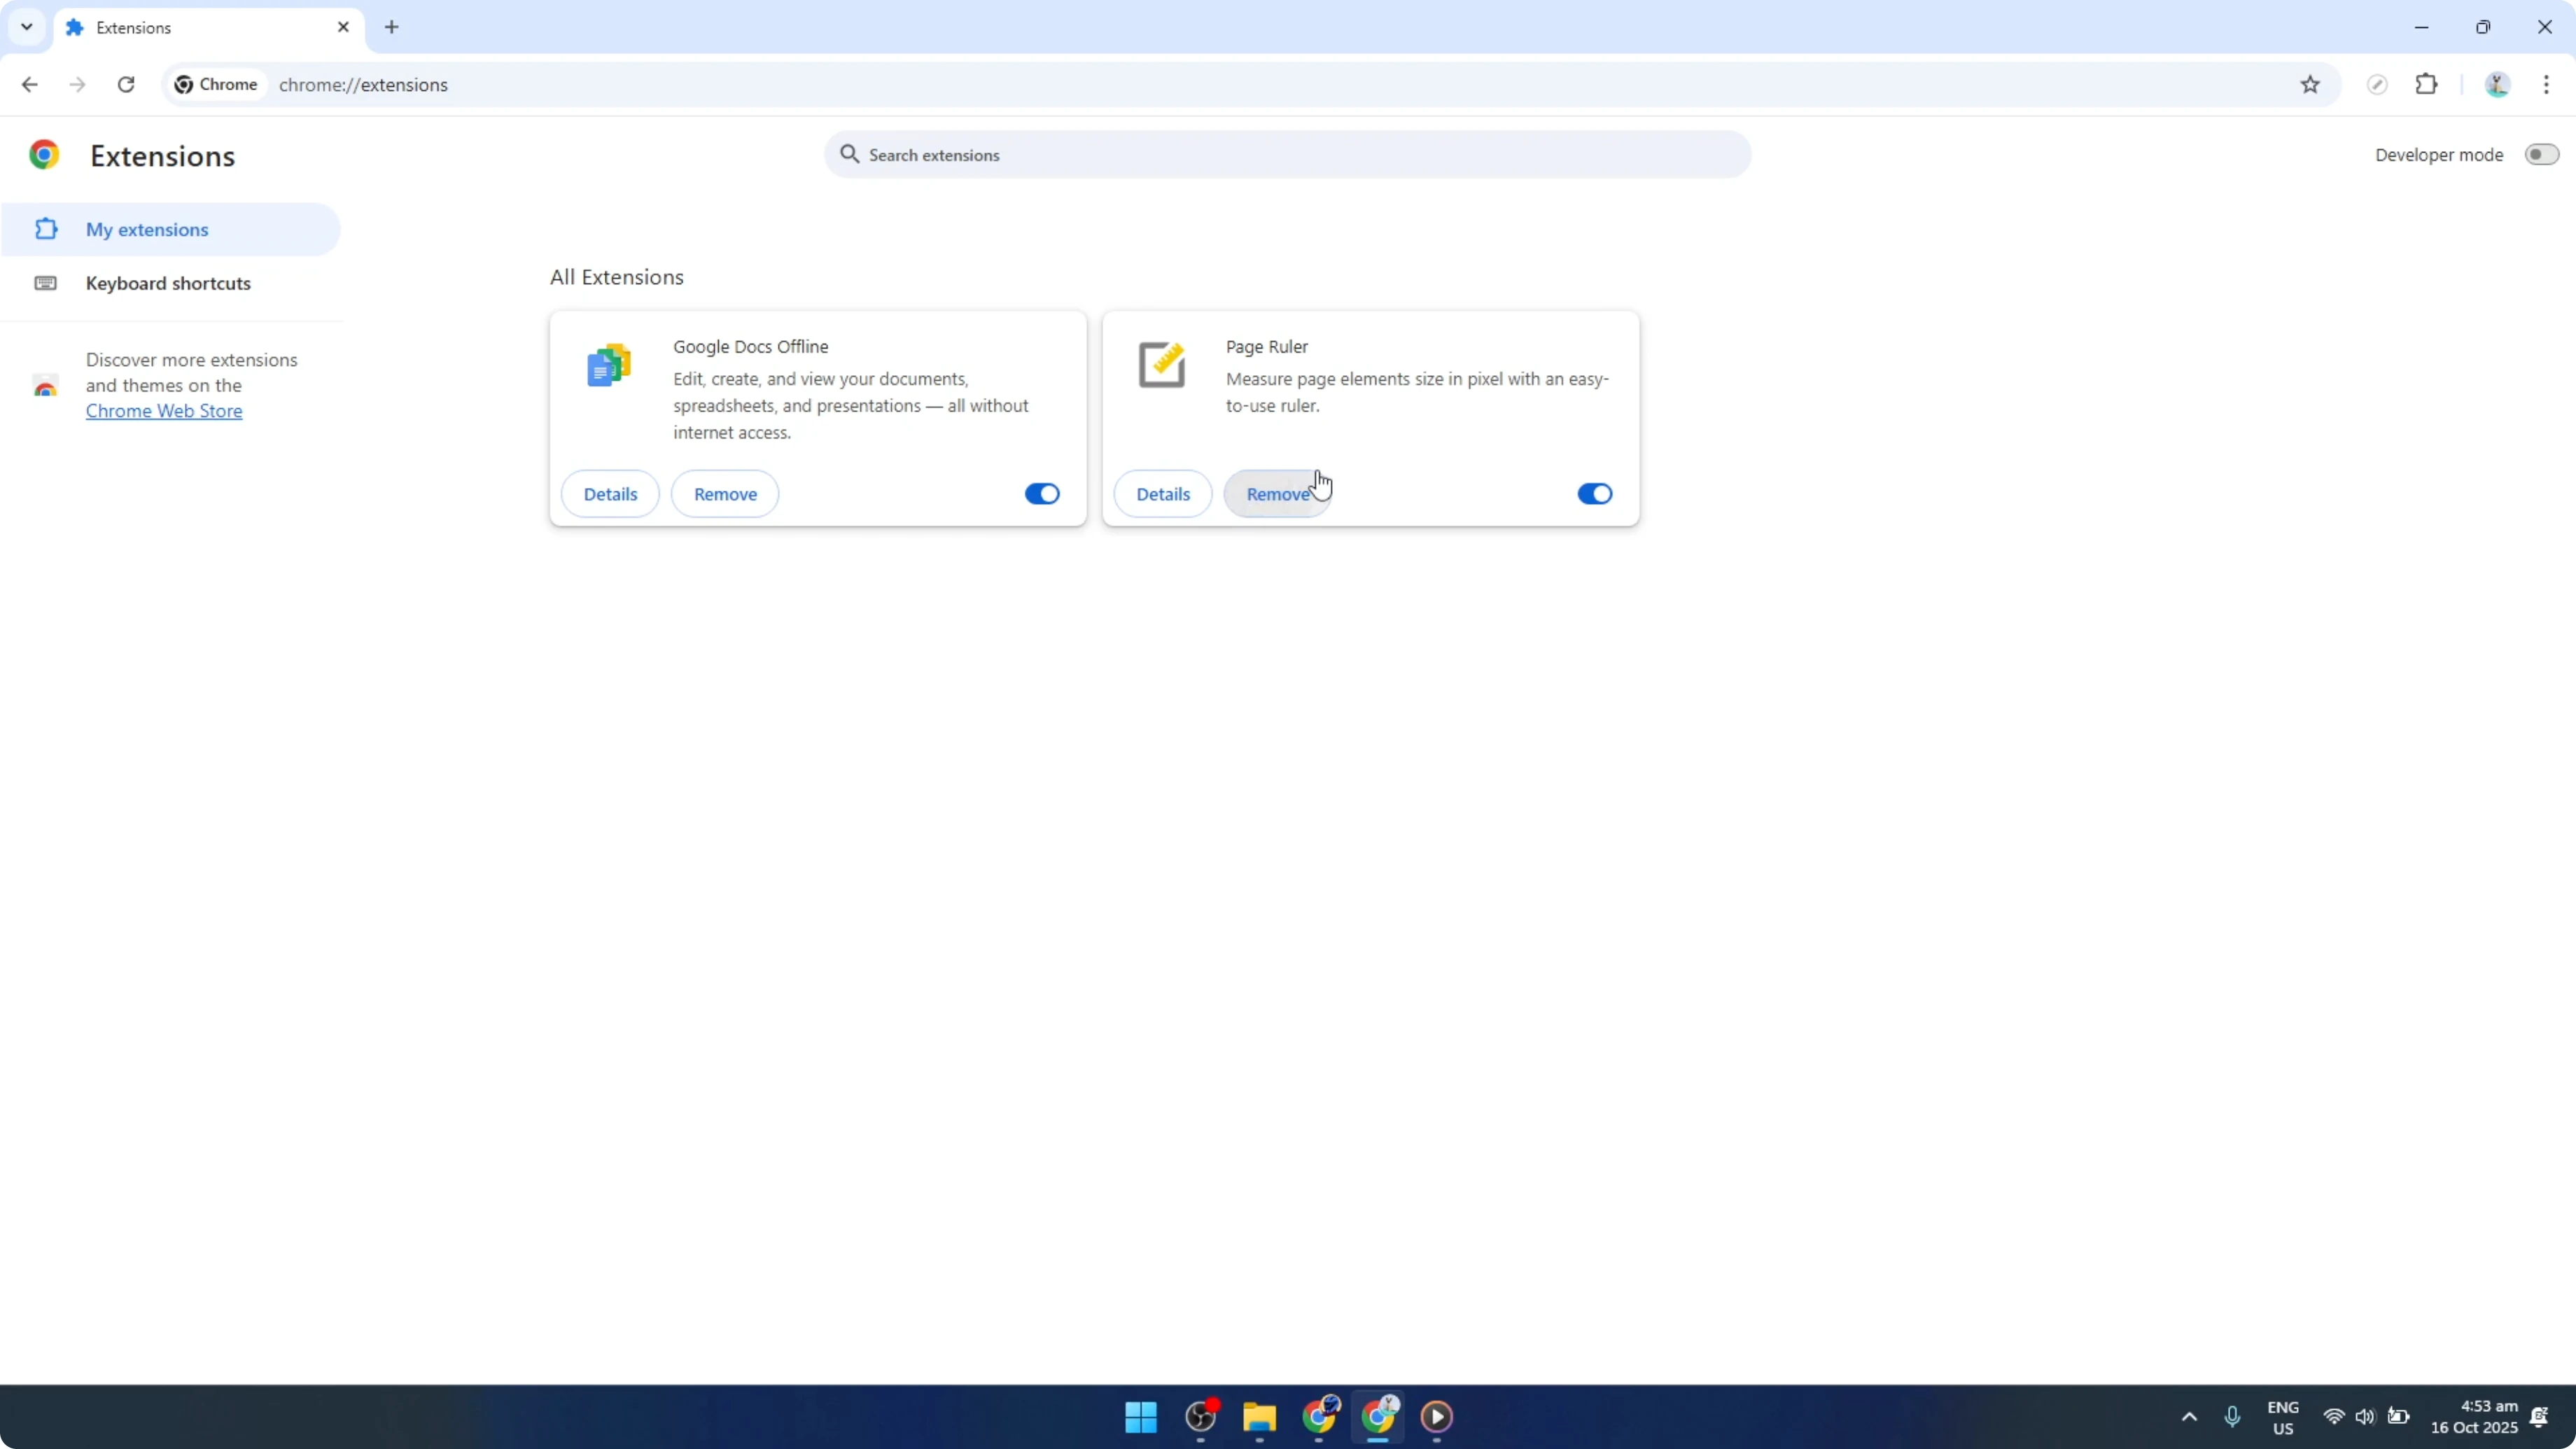Toggle Developer mode on
This screenshot has width=2576, height=1449.
pyautogui.click(x=2541, y=154)
